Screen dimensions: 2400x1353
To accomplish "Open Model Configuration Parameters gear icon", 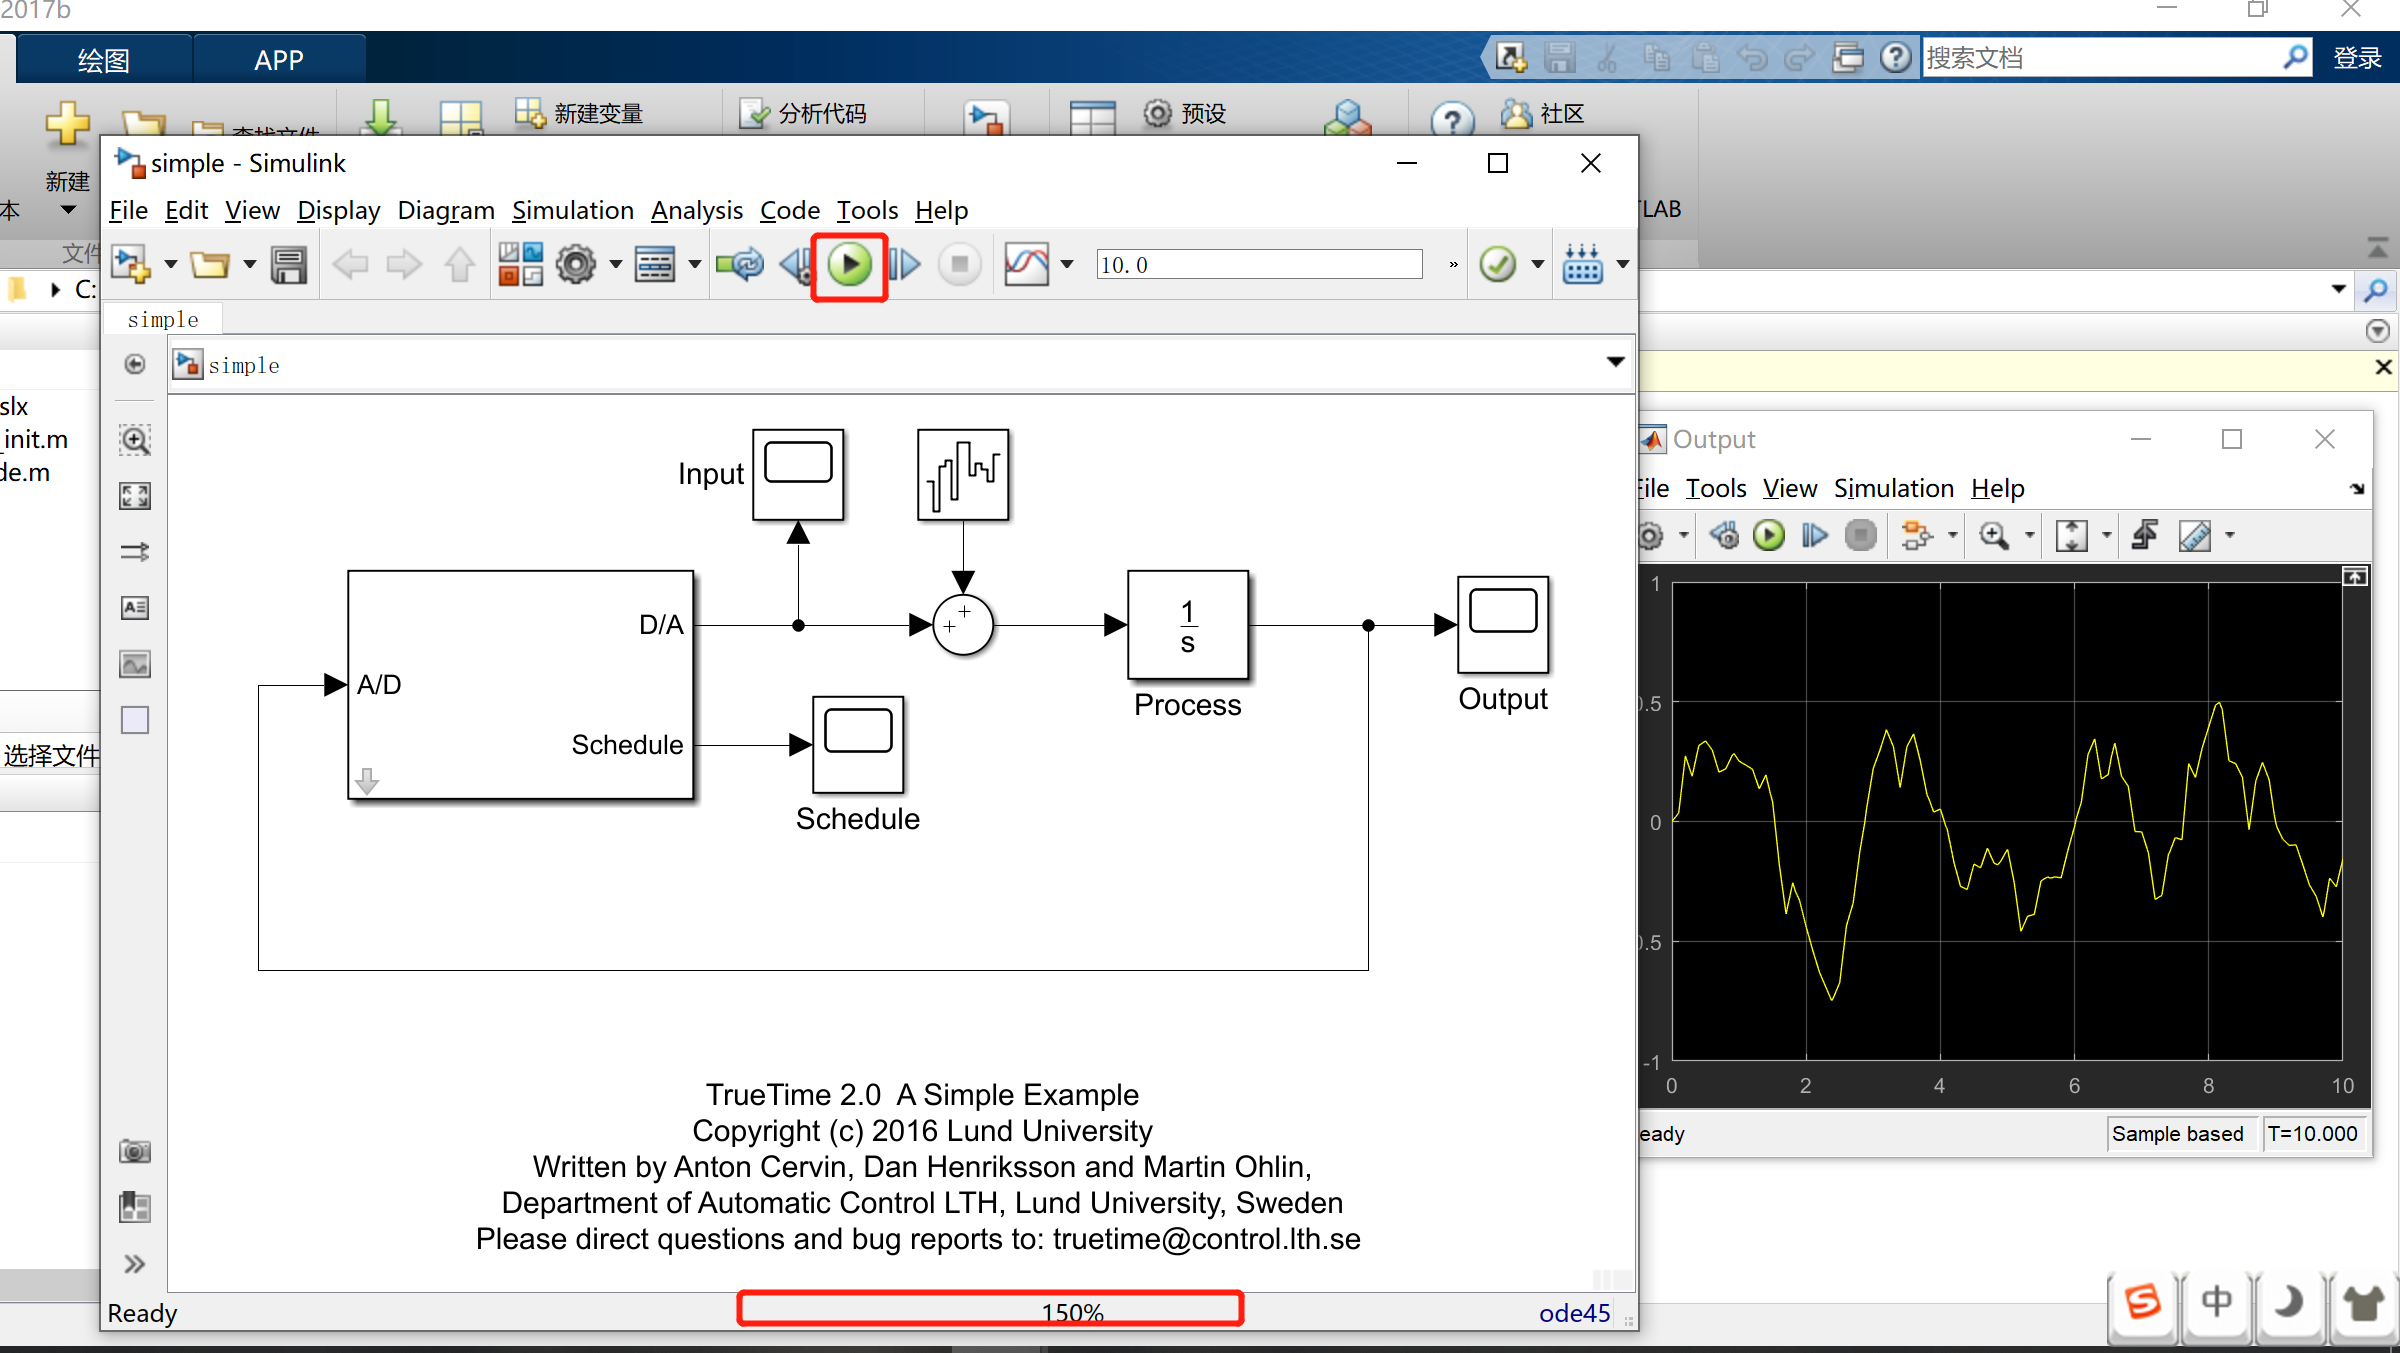I will point(577,264).
